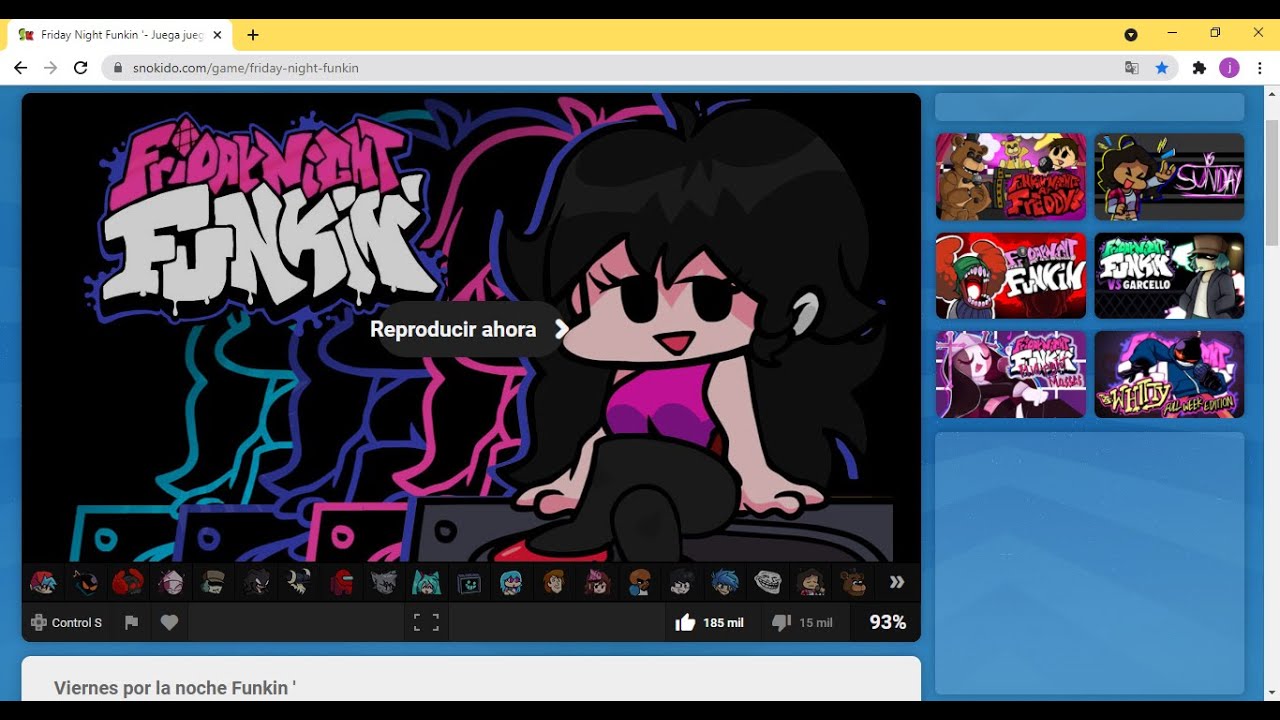Select the pixel smiley monitor face icon
The height and width of the screenshot is (720, 1280).
(469, 582)
